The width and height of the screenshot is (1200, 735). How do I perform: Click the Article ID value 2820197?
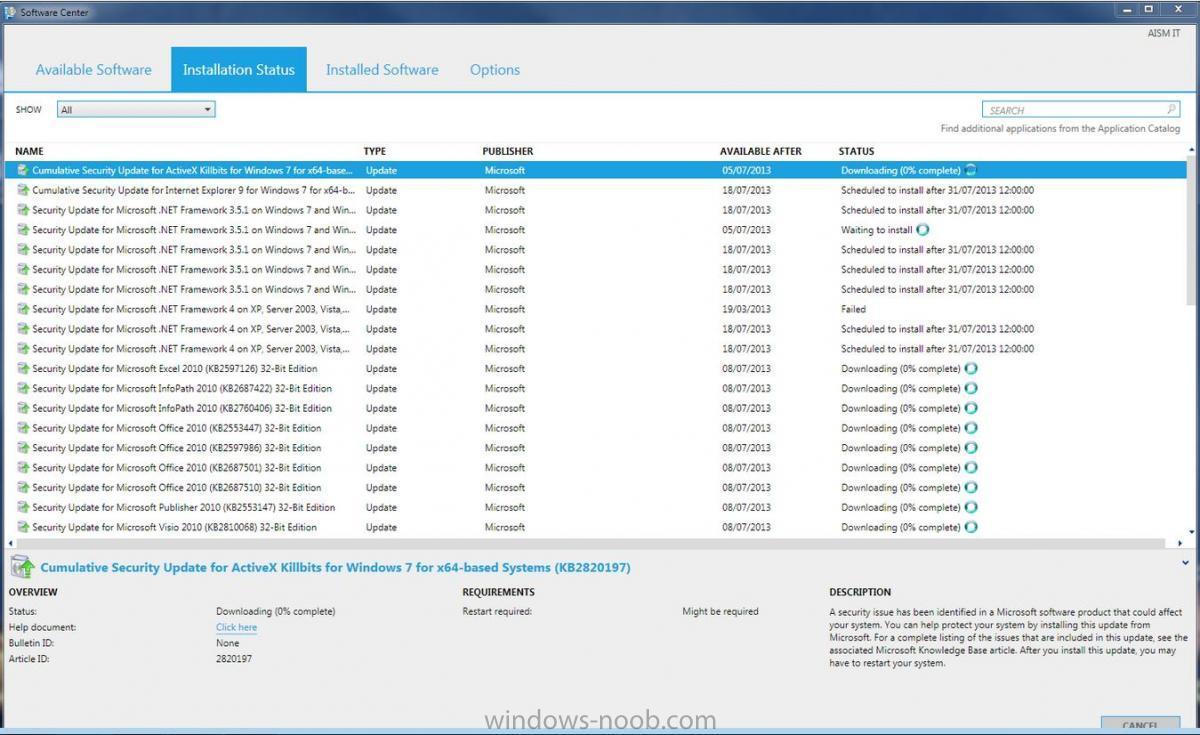234,659
